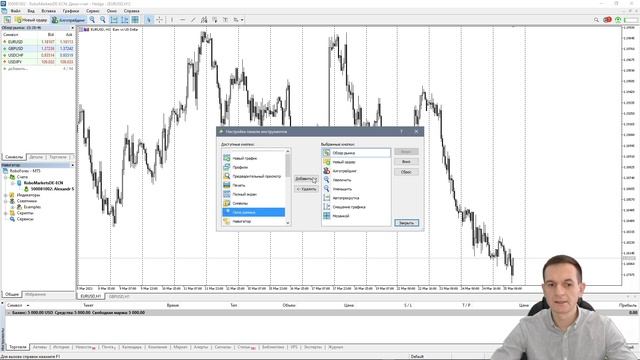The width and height of the screenshot is (640, 360).
Task: Expand the Examples tree node
Action: tap(12, 207)
